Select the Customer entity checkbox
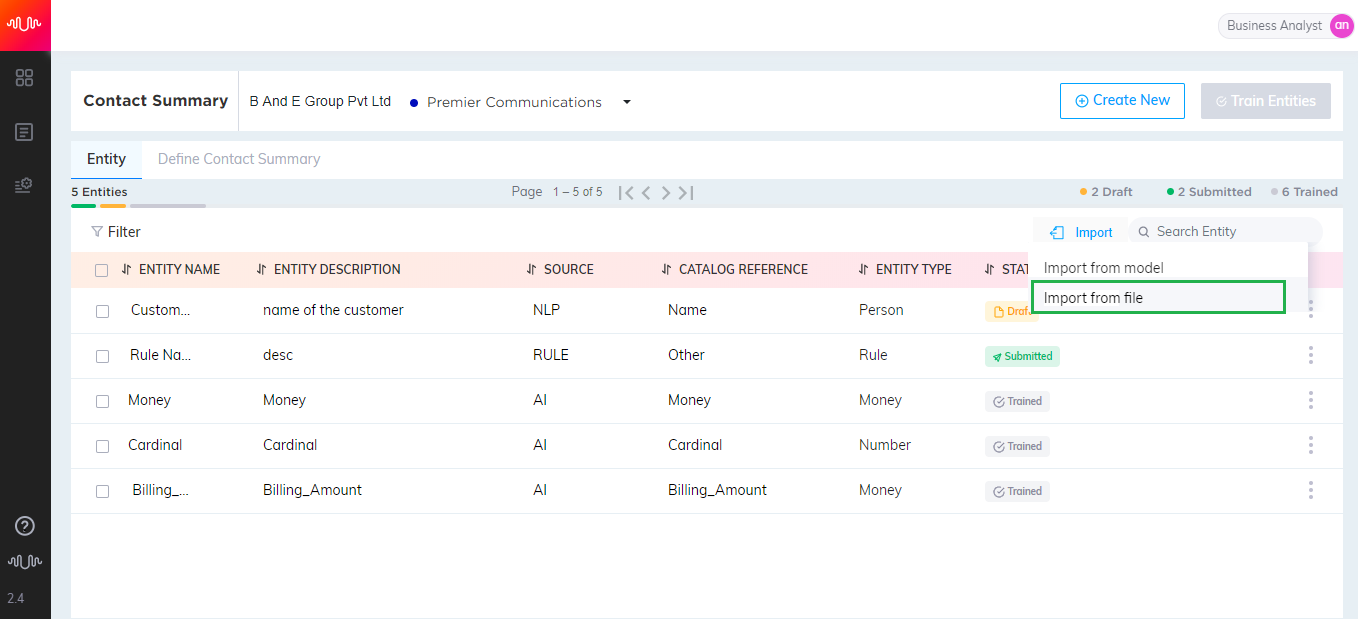The width and height of the screenshot is (1358, 619). pyautogui.click(x=102, y=311)
